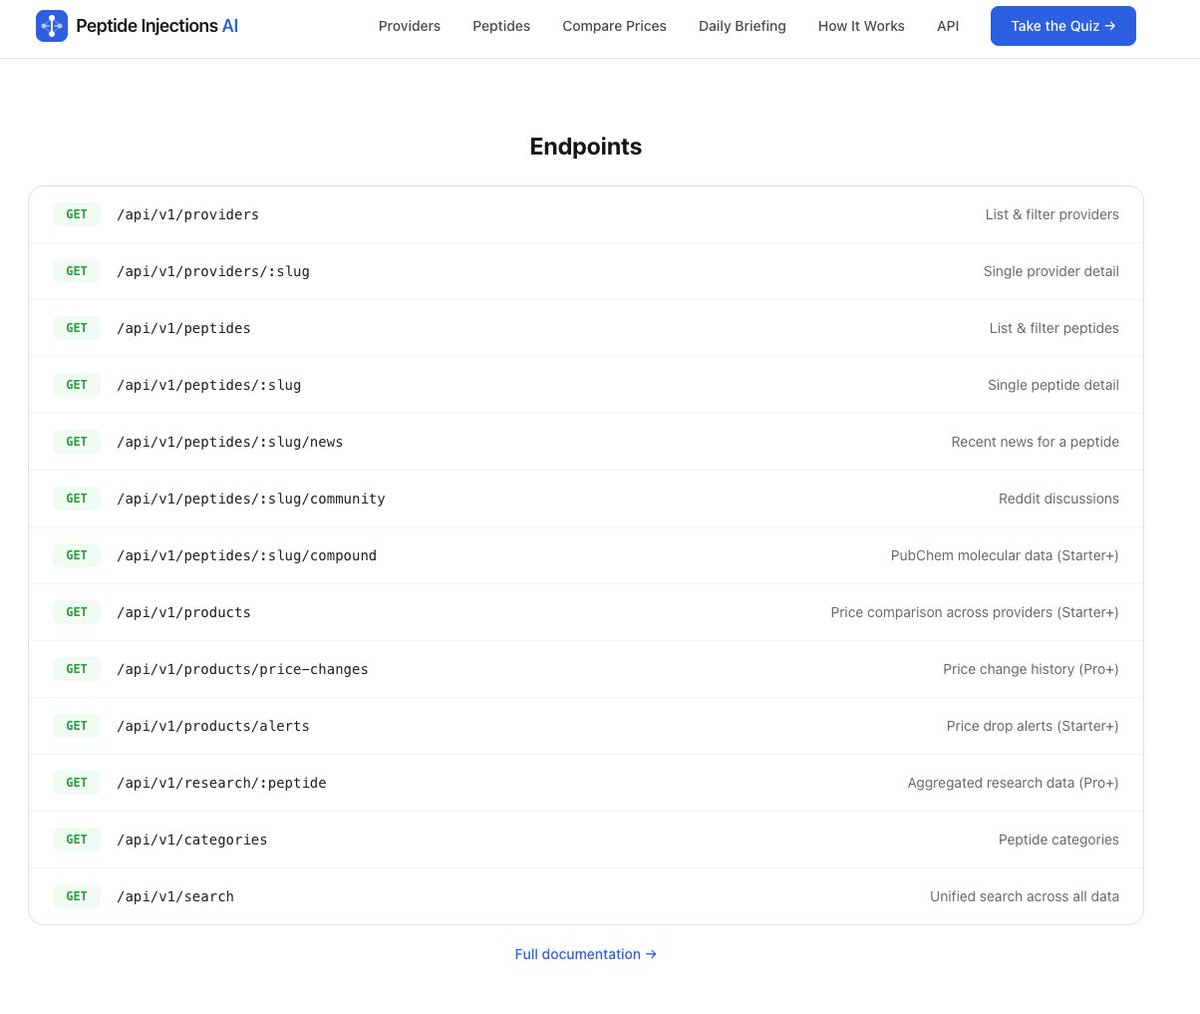Open the Full documentation link
The image size is (1200, 1014).
tap(586, 954)
